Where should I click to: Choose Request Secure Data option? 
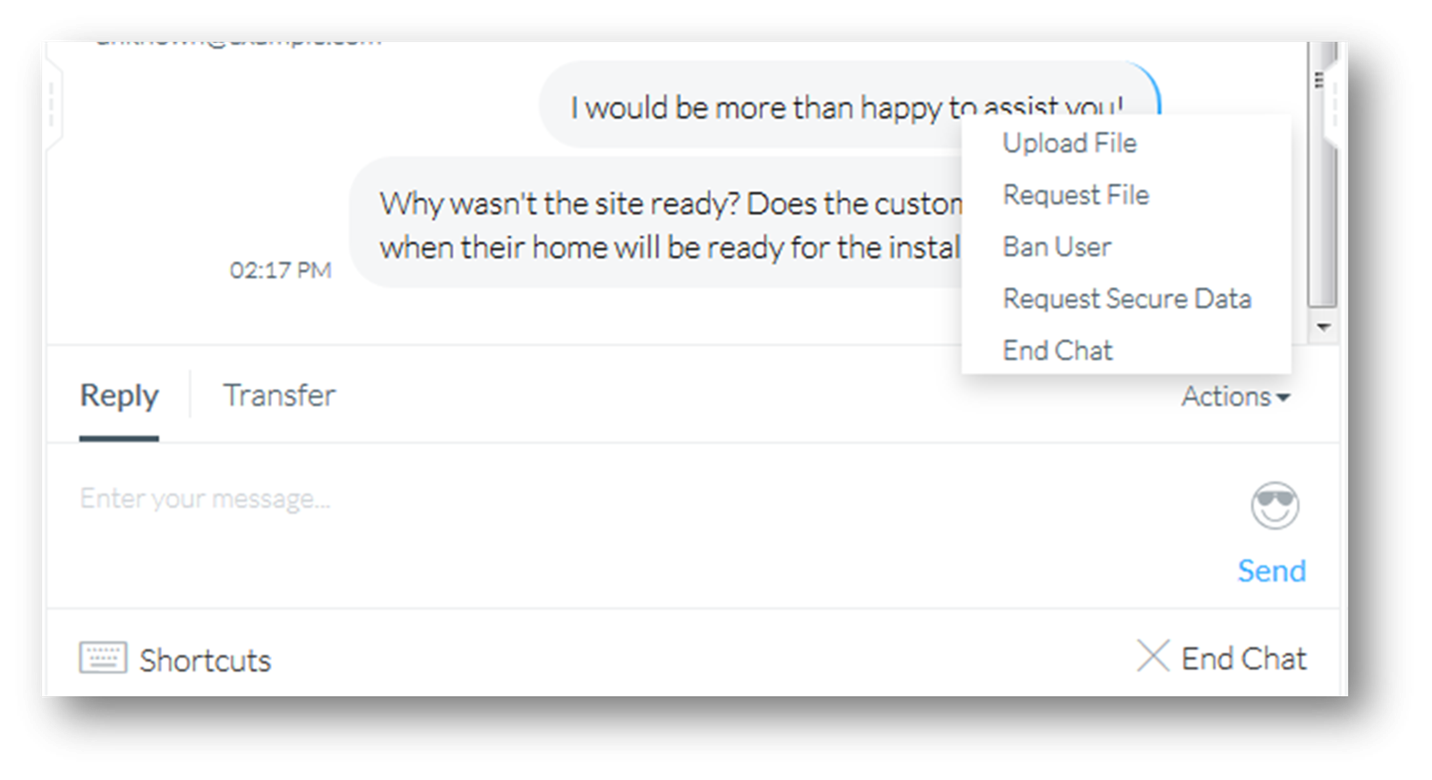[1127, 299]
